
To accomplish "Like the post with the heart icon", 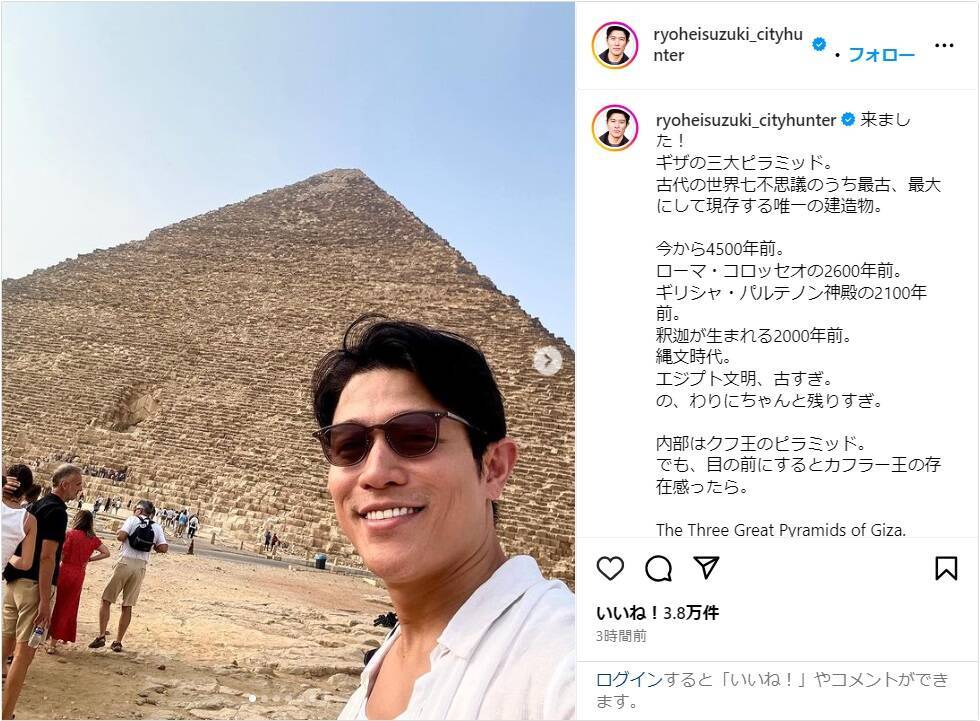I will [x=610, y=569].
